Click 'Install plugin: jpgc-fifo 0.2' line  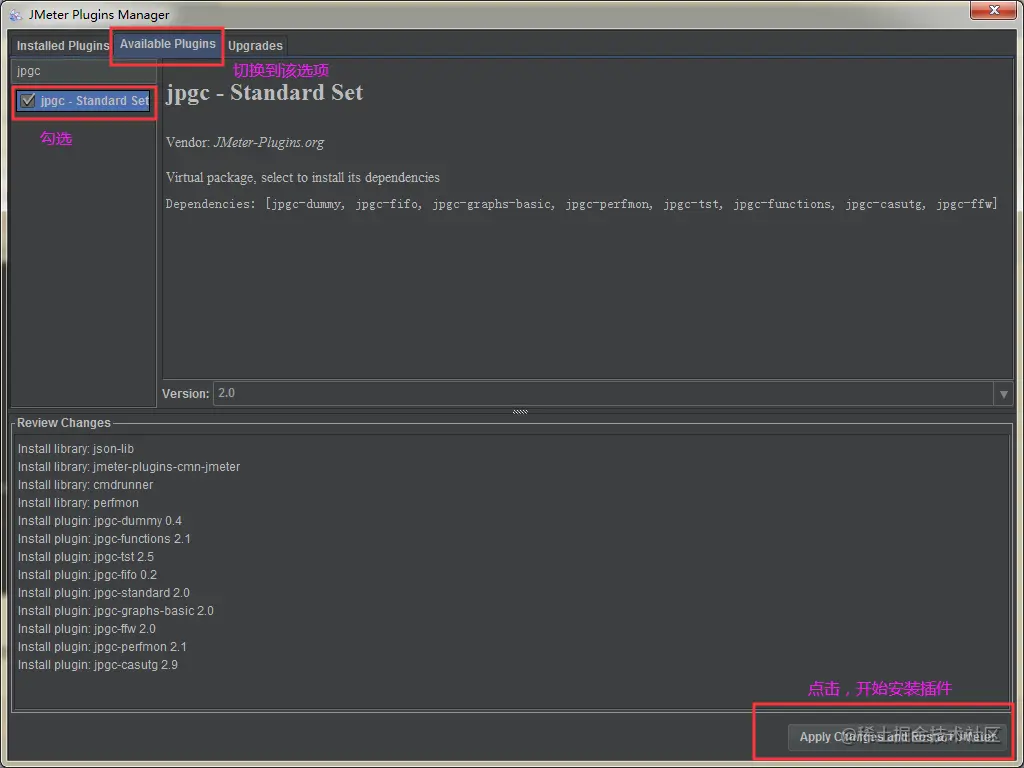88,575
